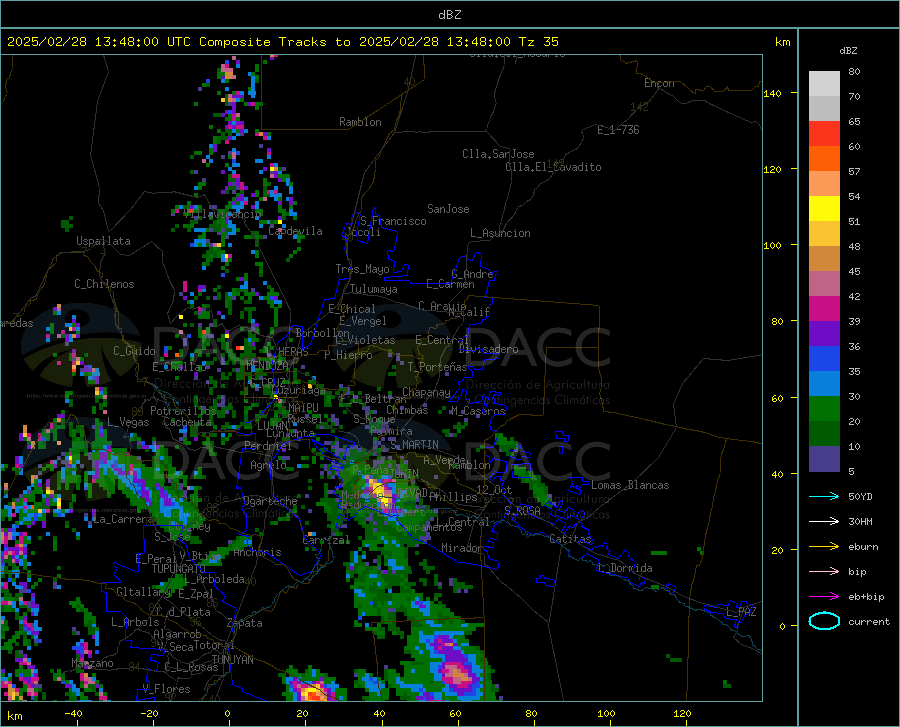900x727 pixels.
Task: Click the Catitas label on map
Action: tap(571, 539)
